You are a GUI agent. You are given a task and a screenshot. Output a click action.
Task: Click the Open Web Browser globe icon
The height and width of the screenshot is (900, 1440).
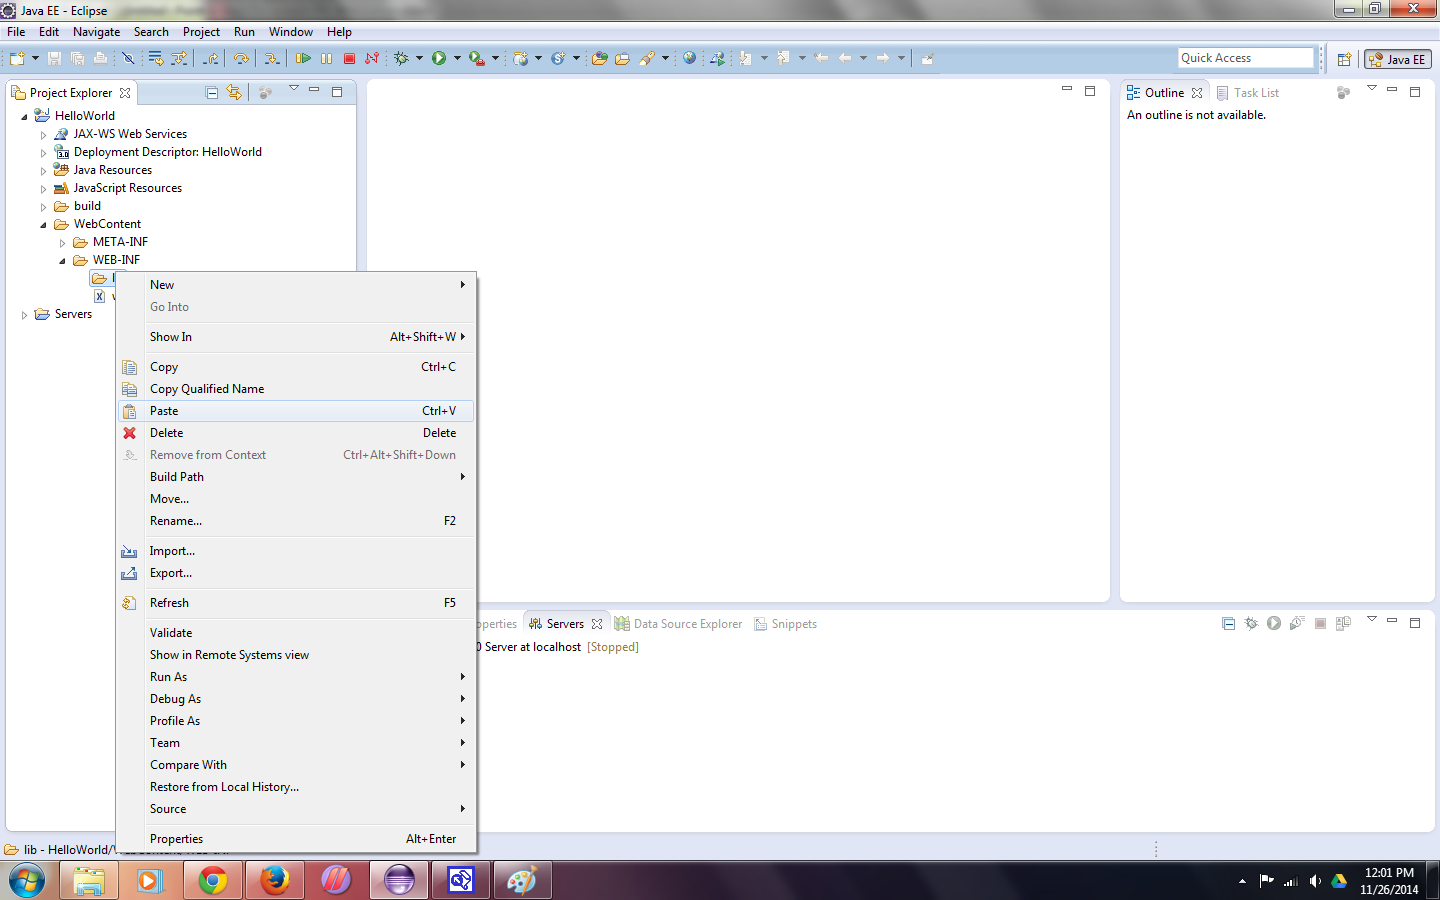tap(689, 58)
